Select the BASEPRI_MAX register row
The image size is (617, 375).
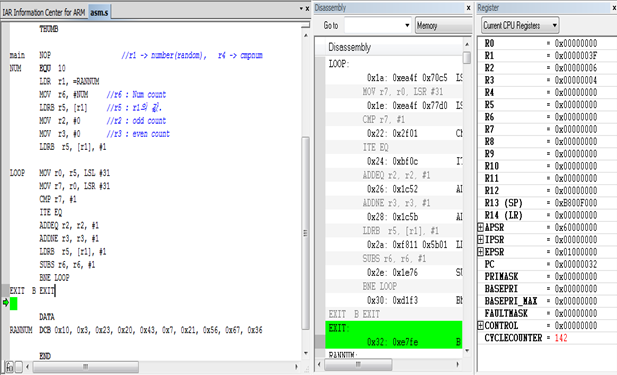pyautogui.click(x=547, y=301)
